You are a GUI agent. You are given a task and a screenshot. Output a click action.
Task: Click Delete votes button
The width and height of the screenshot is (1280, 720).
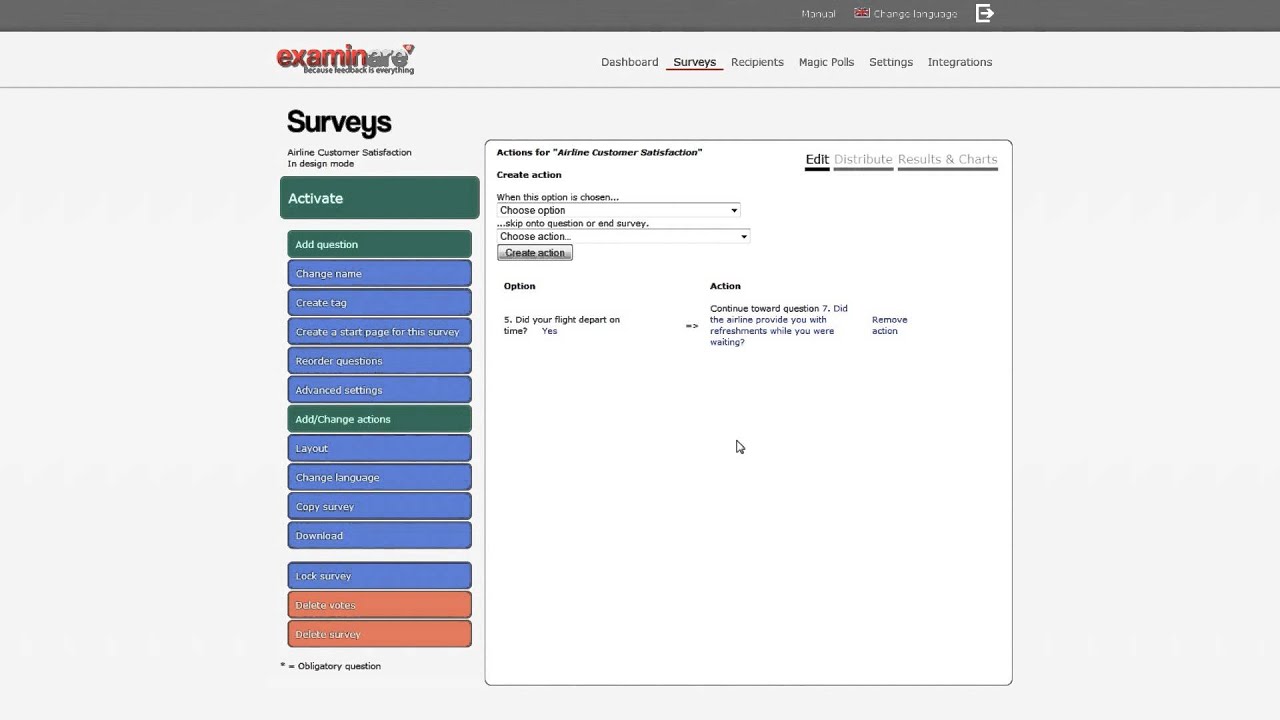point(379,605)
